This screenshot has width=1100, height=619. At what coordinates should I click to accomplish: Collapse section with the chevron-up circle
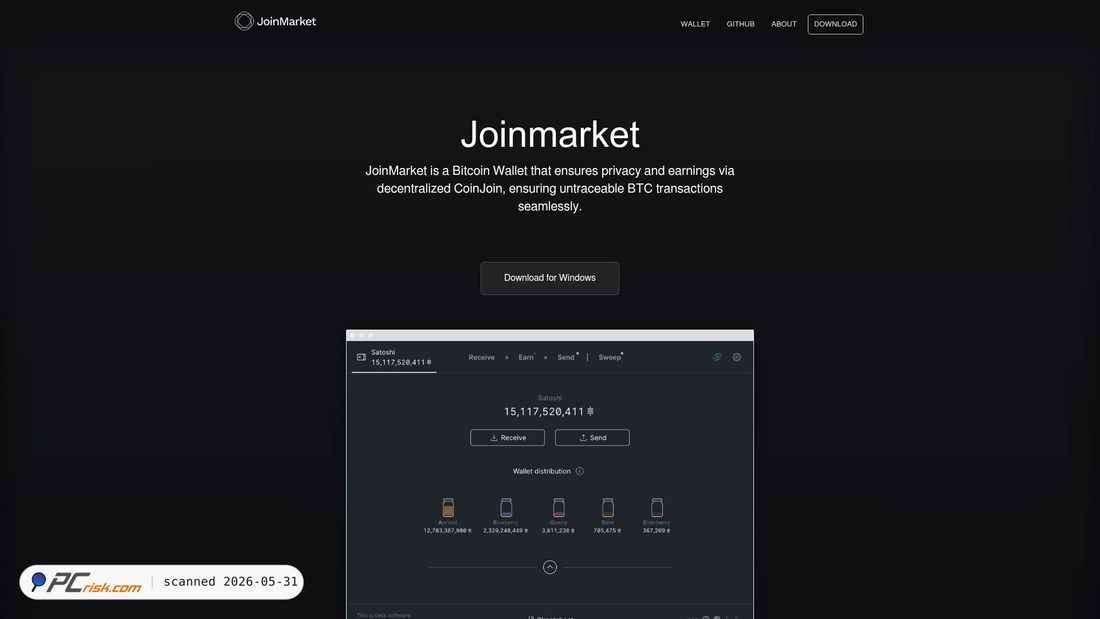tap(550, 567)
